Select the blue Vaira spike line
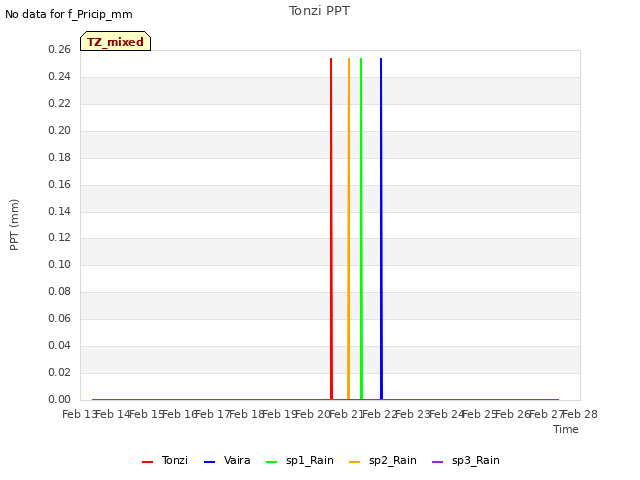This screenshot has width=640, height=480. point(381,229)
